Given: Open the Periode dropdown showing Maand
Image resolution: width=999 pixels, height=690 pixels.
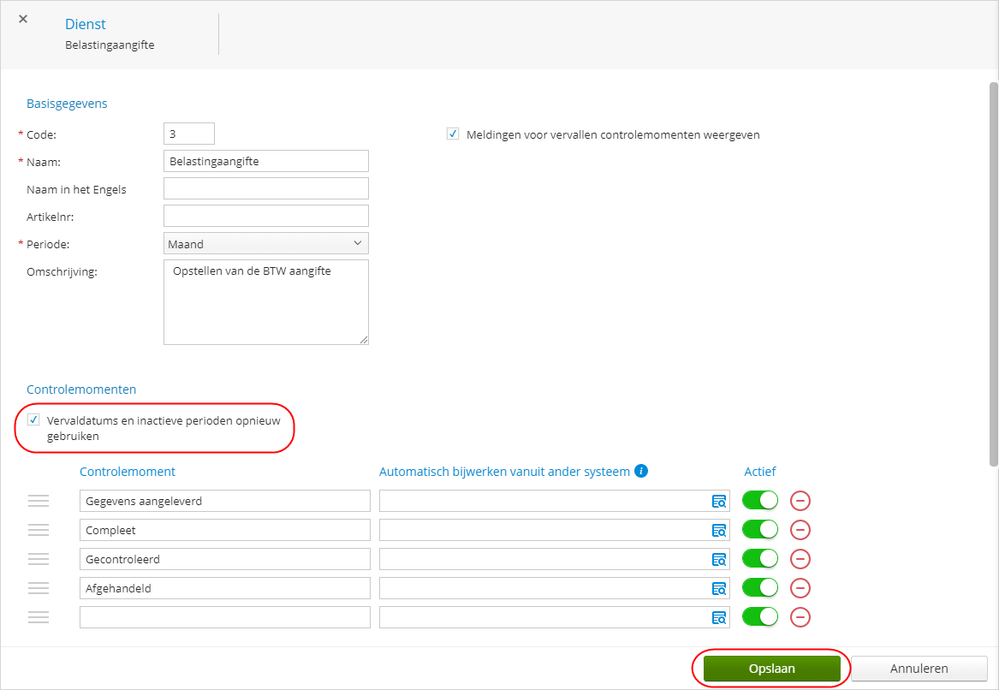Looking at the screenshot, I should click(x=266, y=243).
